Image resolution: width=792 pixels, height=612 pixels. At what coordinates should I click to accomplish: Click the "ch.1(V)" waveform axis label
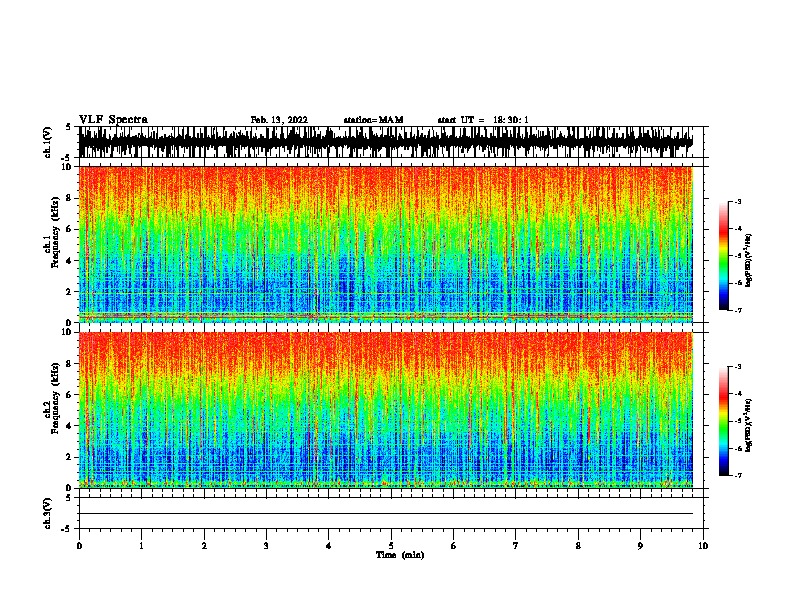47,142
